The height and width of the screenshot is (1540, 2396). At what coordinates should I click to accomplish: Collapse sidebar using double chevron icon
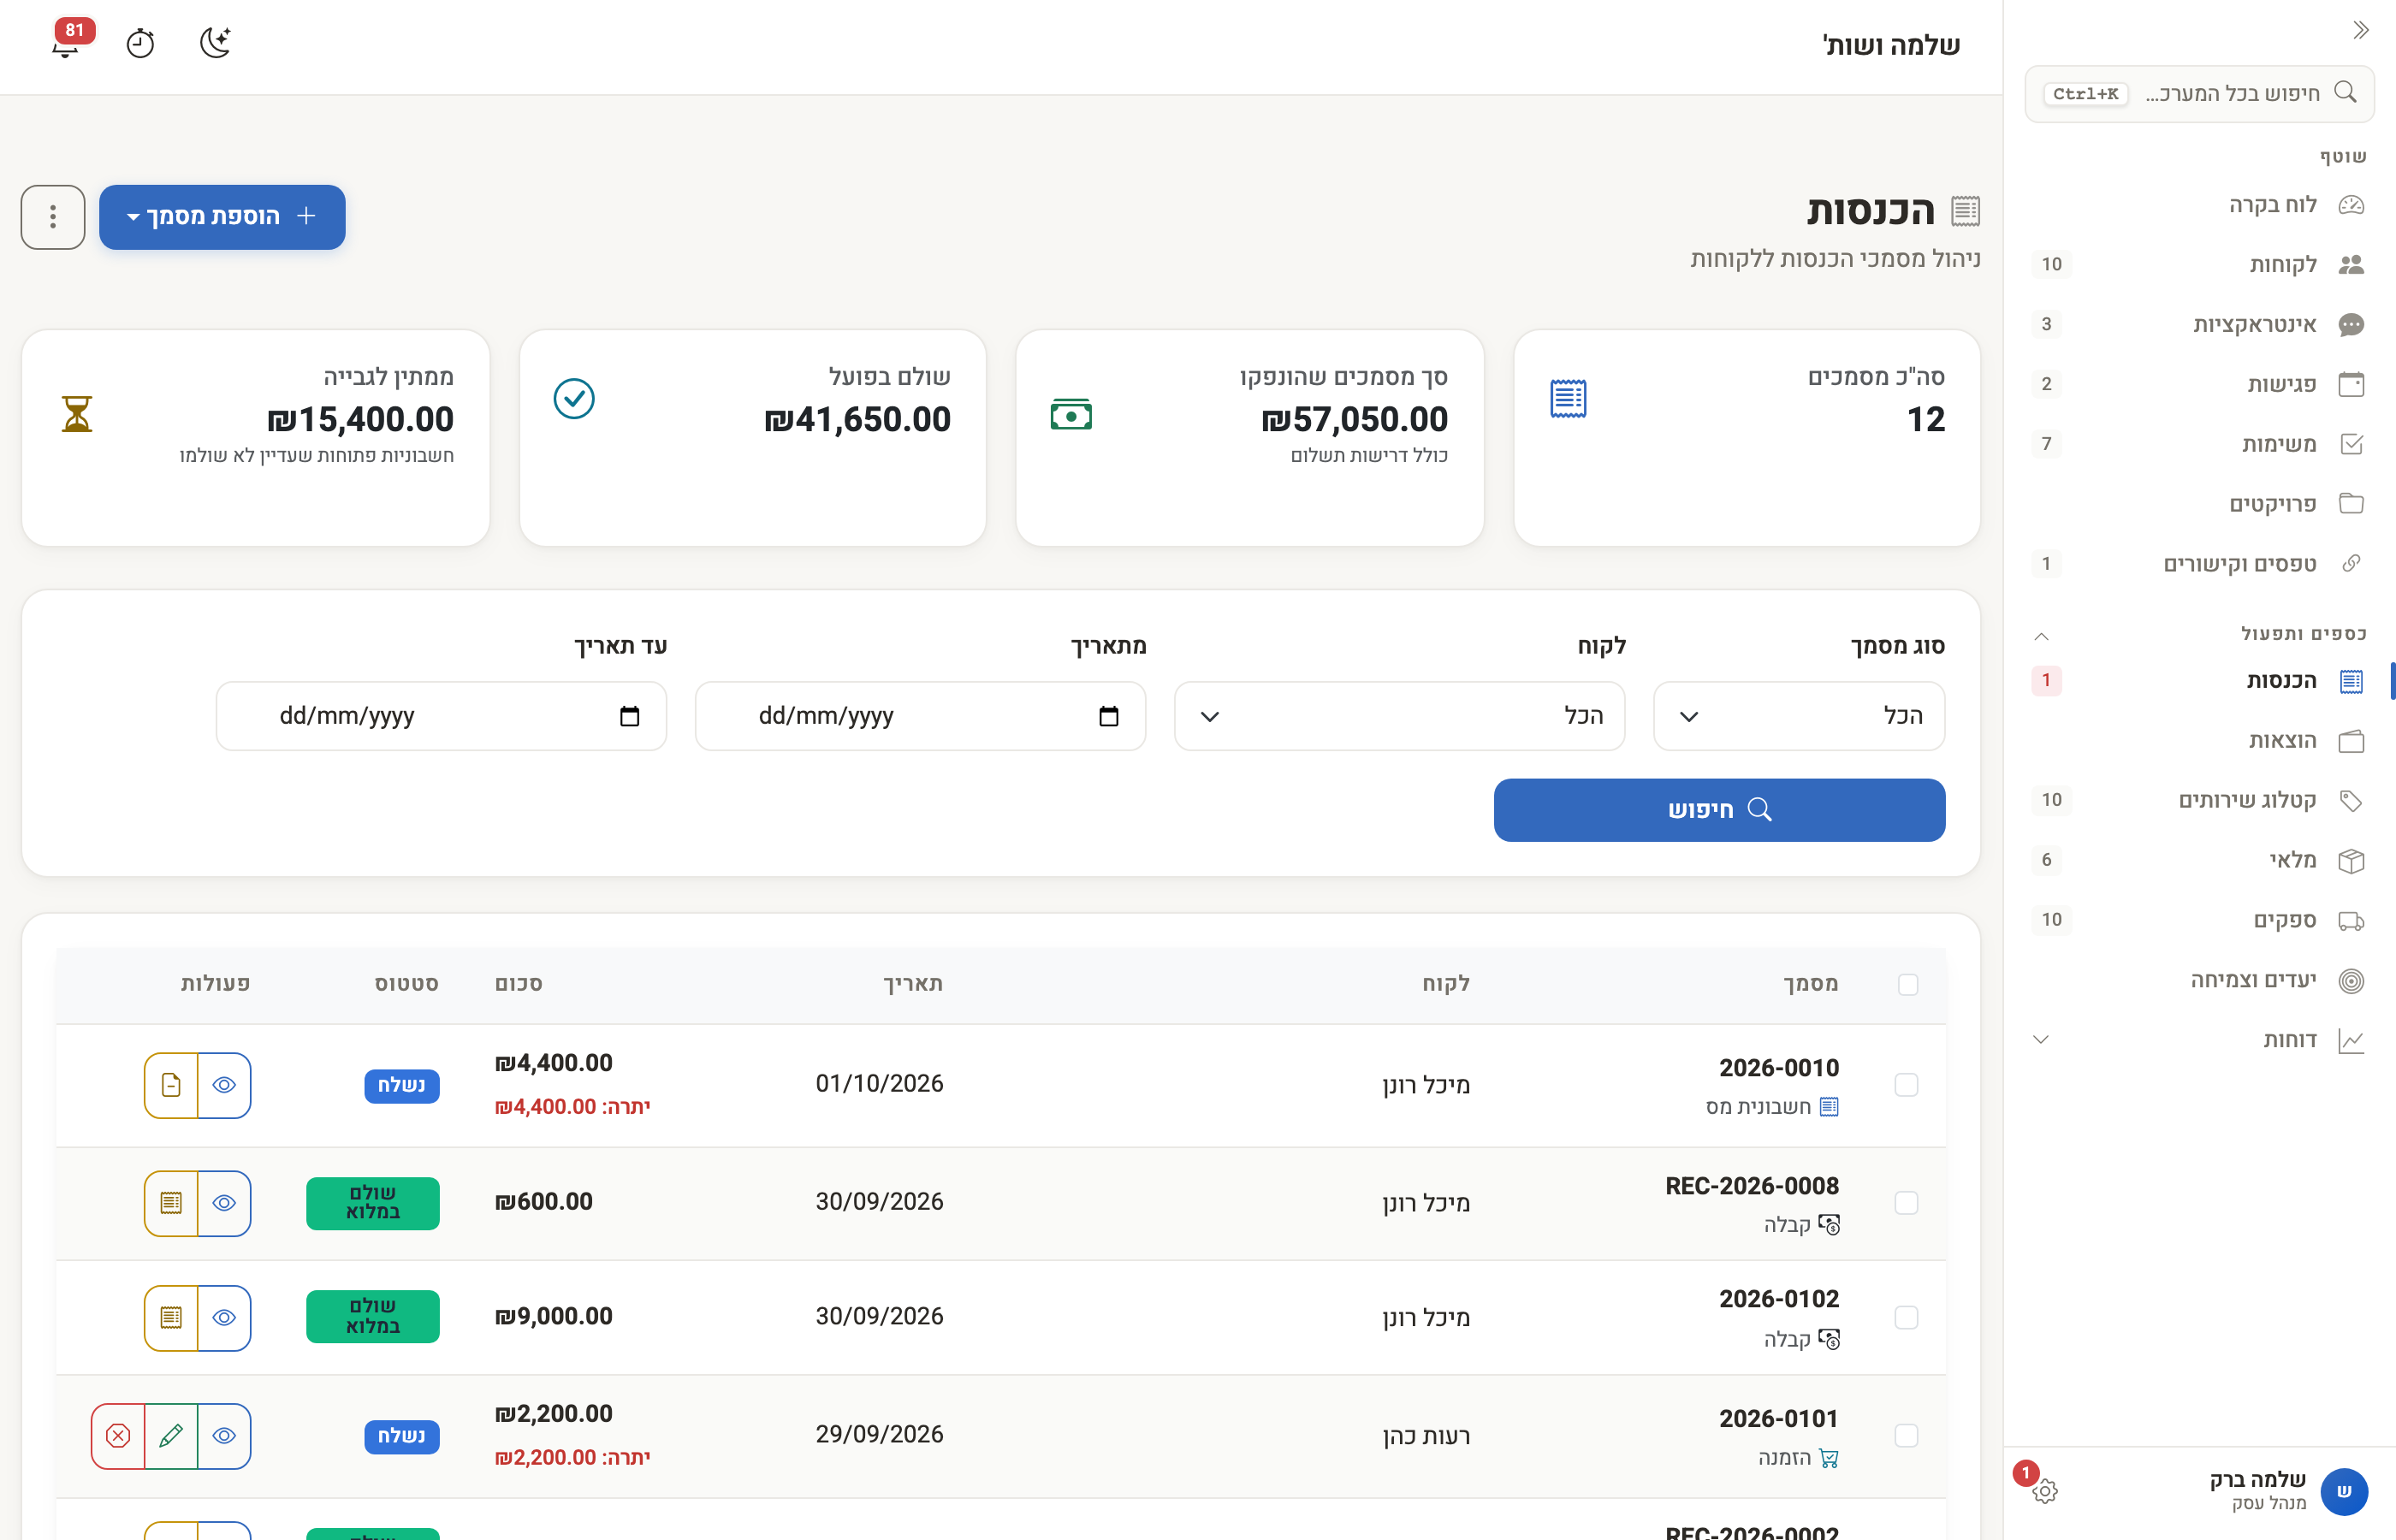click(x=2360, y=30)
